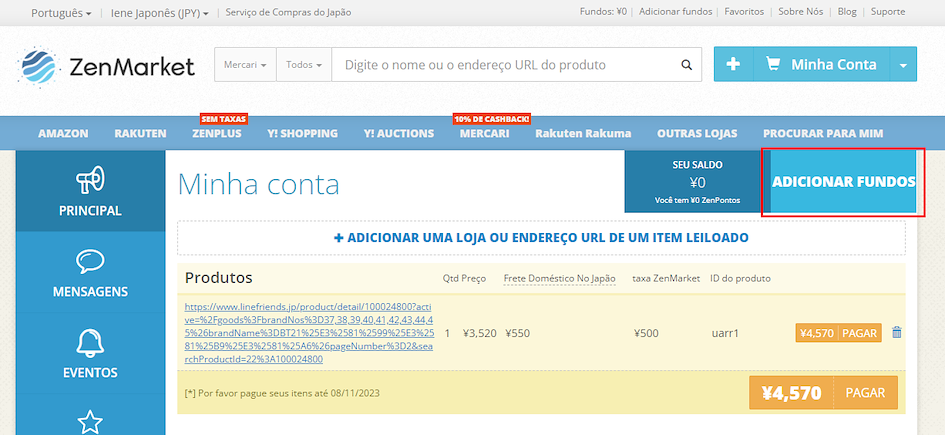Click Serviço de Compras do Japão link

click(288, 12)
